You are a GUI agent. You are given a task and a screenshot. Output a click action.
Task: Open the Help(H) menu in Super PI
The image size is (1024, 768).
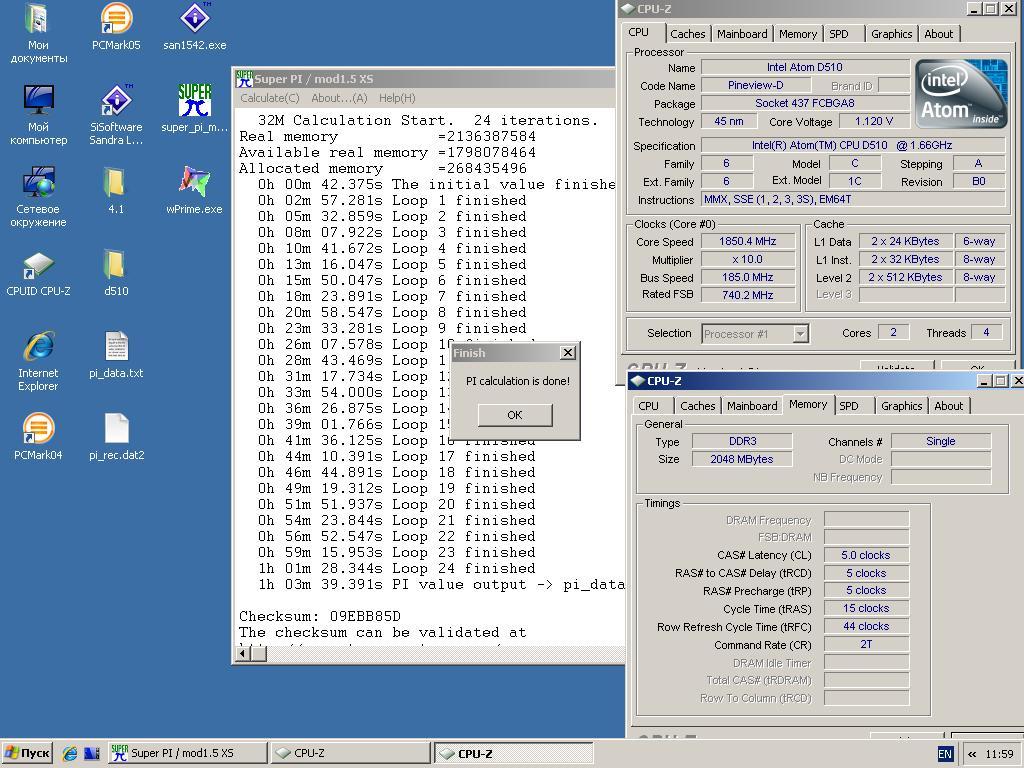397,98
